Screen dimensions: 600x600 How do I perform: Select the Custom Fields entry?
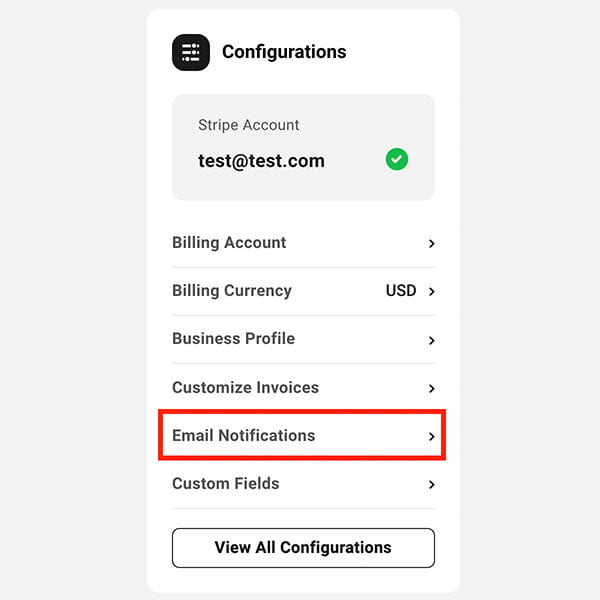225,483
